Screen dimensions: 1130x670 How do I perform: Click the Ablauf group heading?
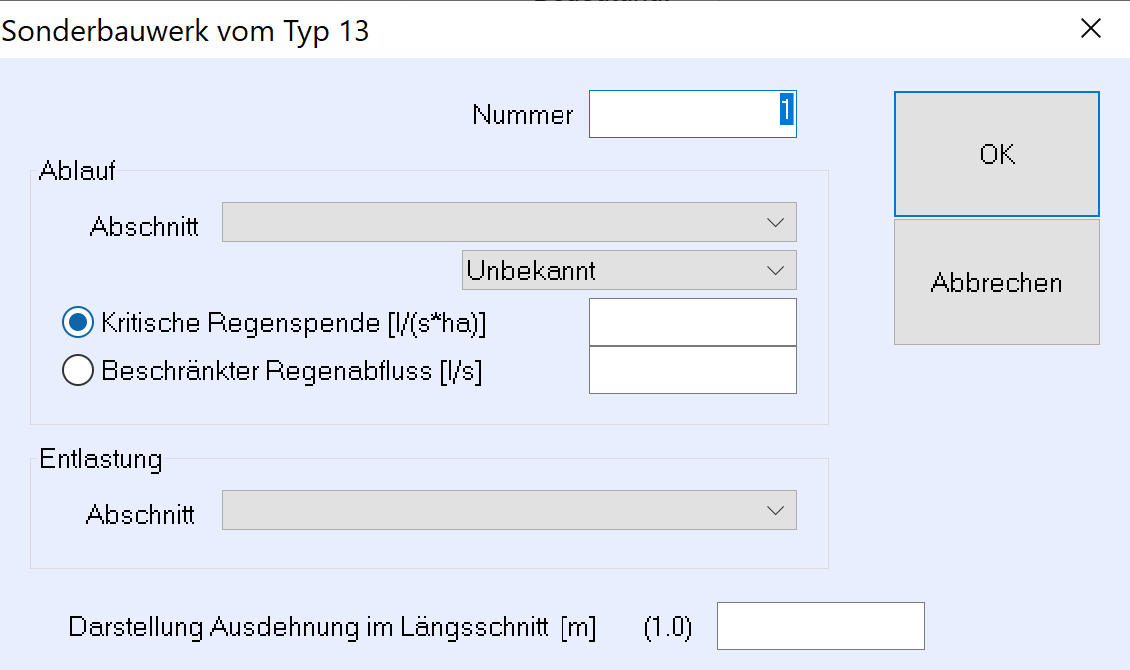click(77, 171)
